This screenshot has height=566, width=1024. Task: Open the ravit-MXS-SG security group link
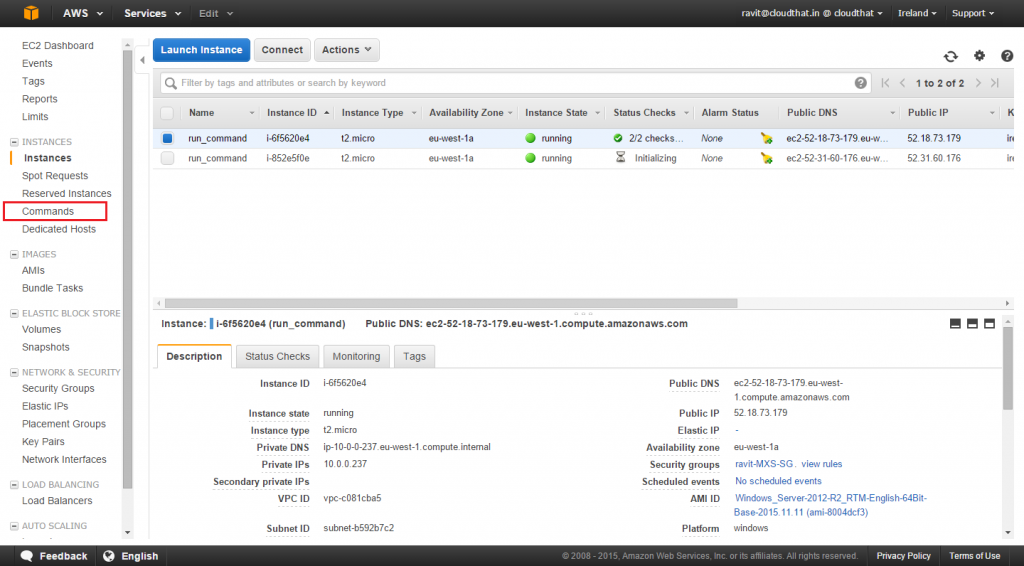pos(763,464)
